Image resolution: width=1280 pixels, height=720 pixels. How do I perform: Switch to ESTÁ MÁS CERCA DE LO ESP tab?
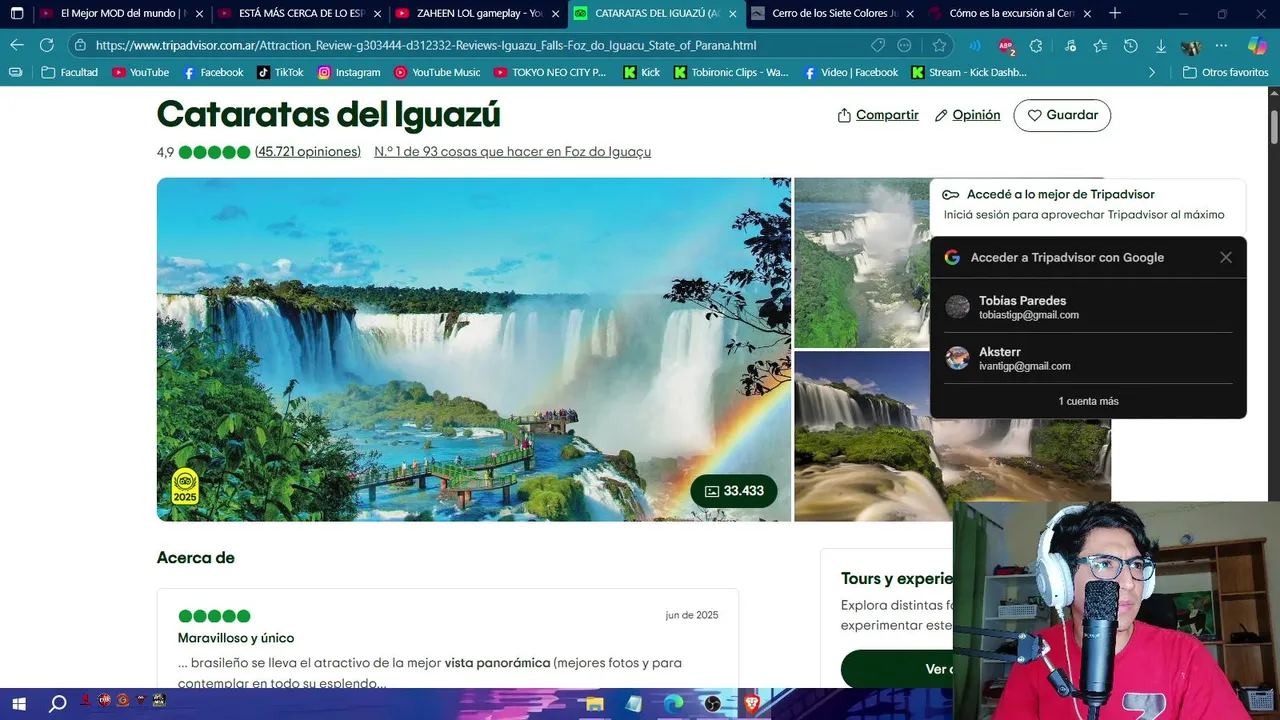tap(299, 14)
